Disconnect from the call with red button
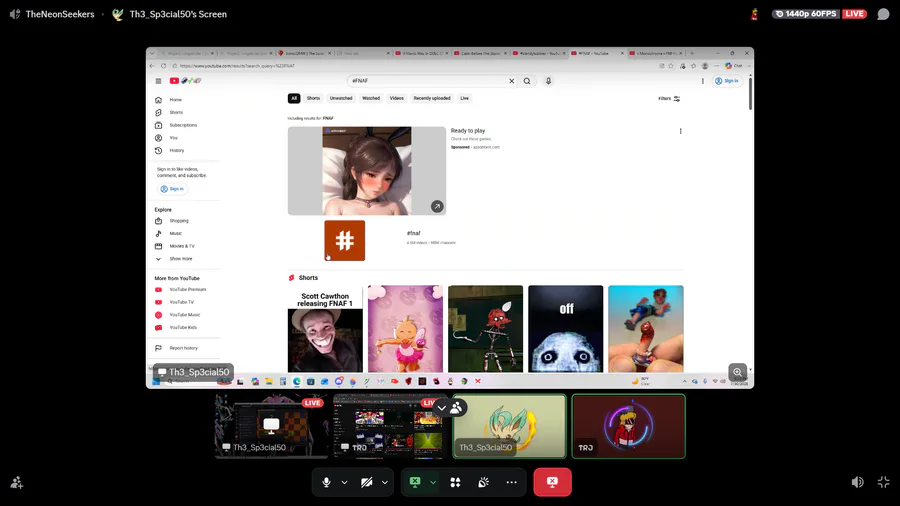This screenshot has width=900, height=506. point(552,482)
